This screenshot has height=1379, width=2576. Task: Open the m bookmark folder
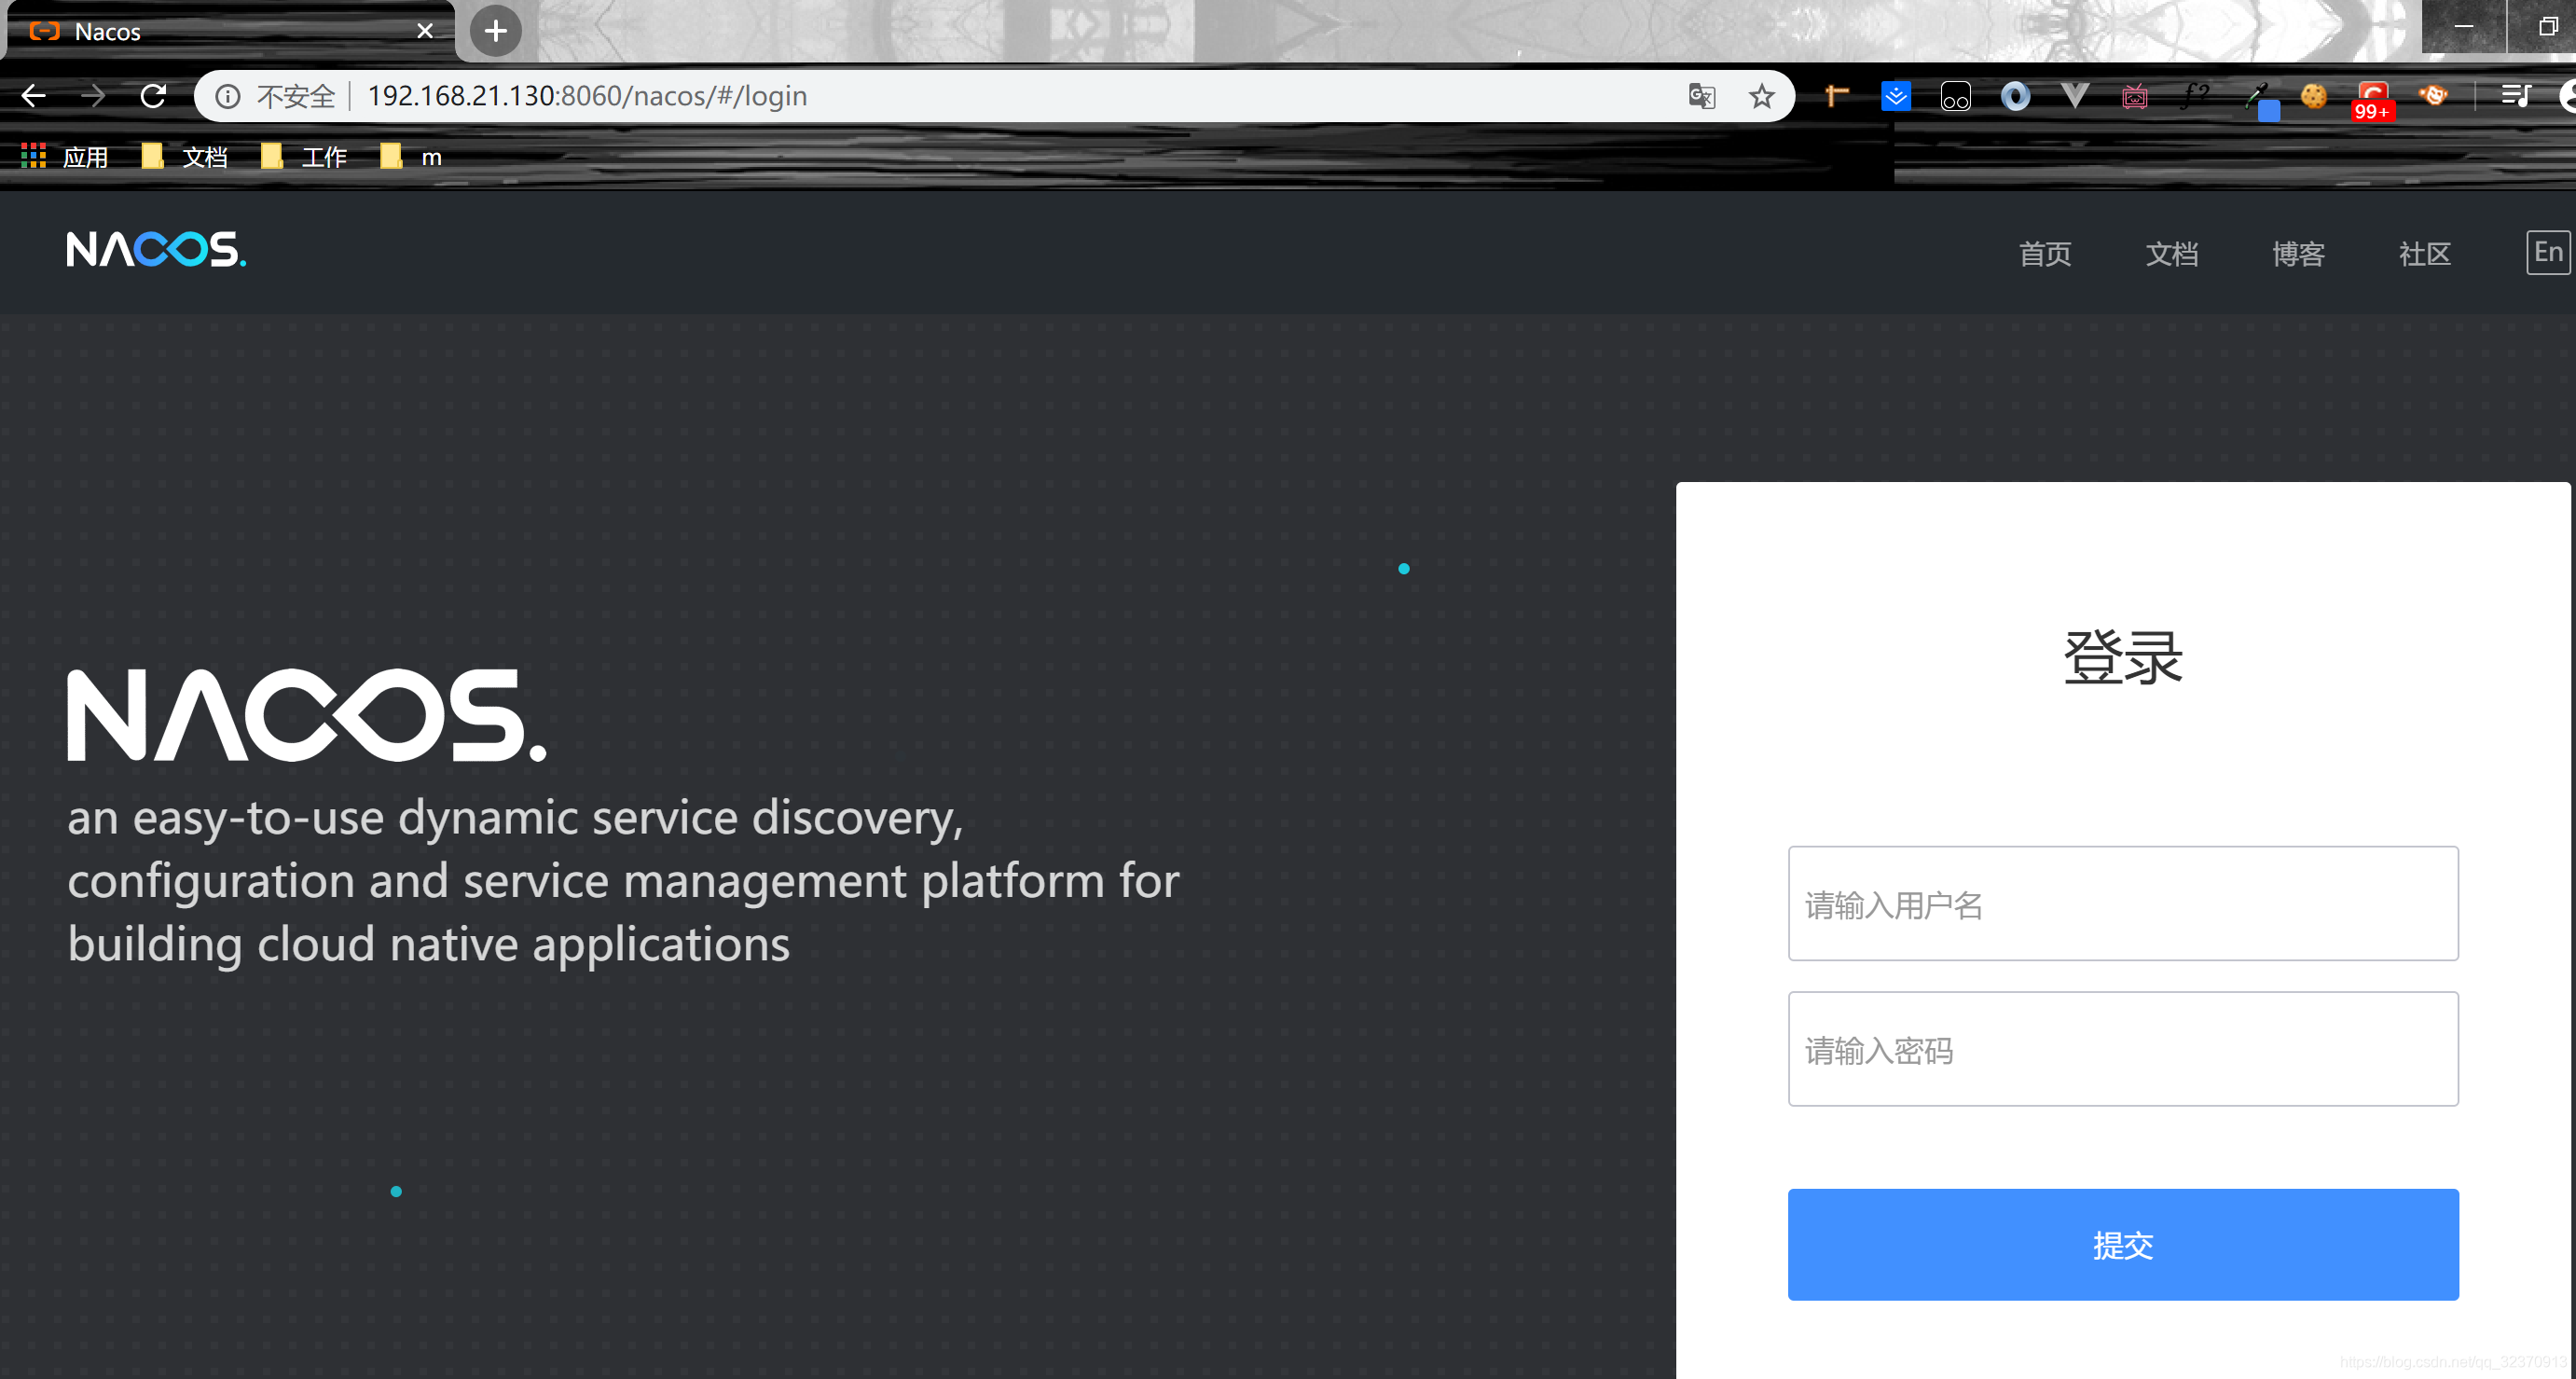[411, 156]
